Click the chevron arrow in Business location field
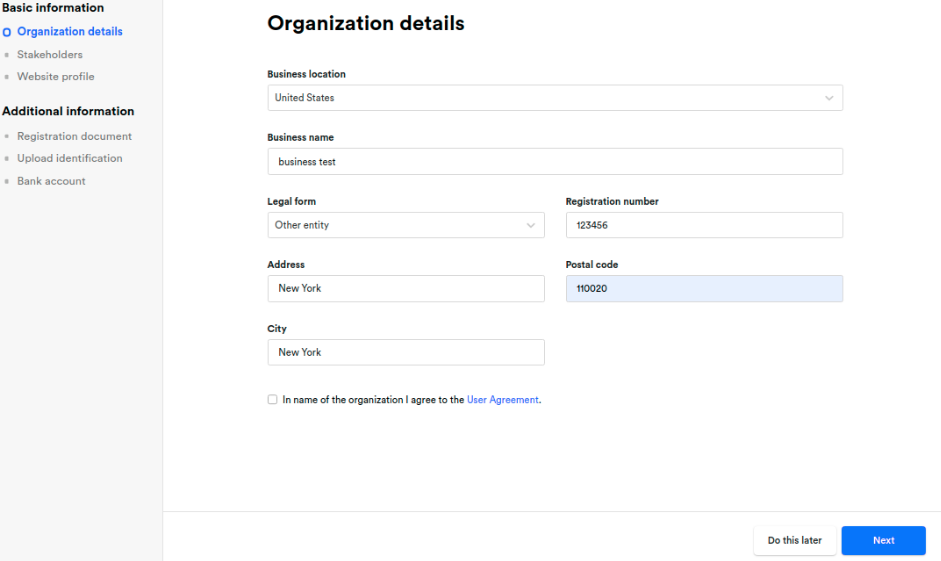 (829, 98)
